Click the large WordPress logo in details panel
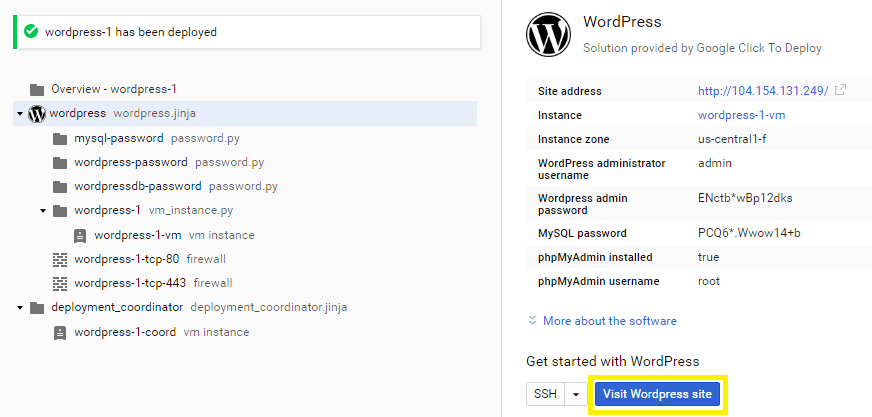The image size is (872, 417). click(548, 34)
